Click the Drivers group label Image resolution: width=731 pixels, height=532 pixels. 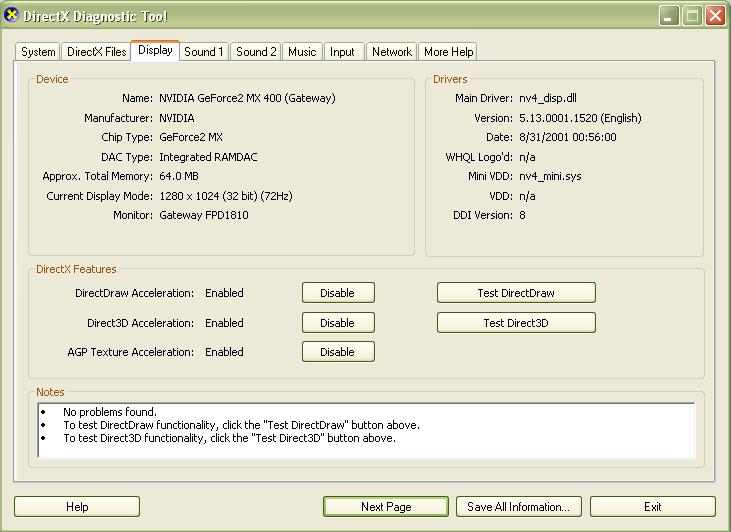coord(450,79)
